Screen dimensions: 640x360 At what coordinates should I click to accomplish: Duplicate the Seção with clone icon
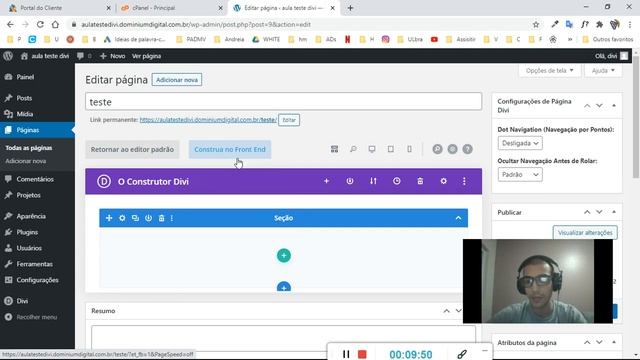(135, 218)
